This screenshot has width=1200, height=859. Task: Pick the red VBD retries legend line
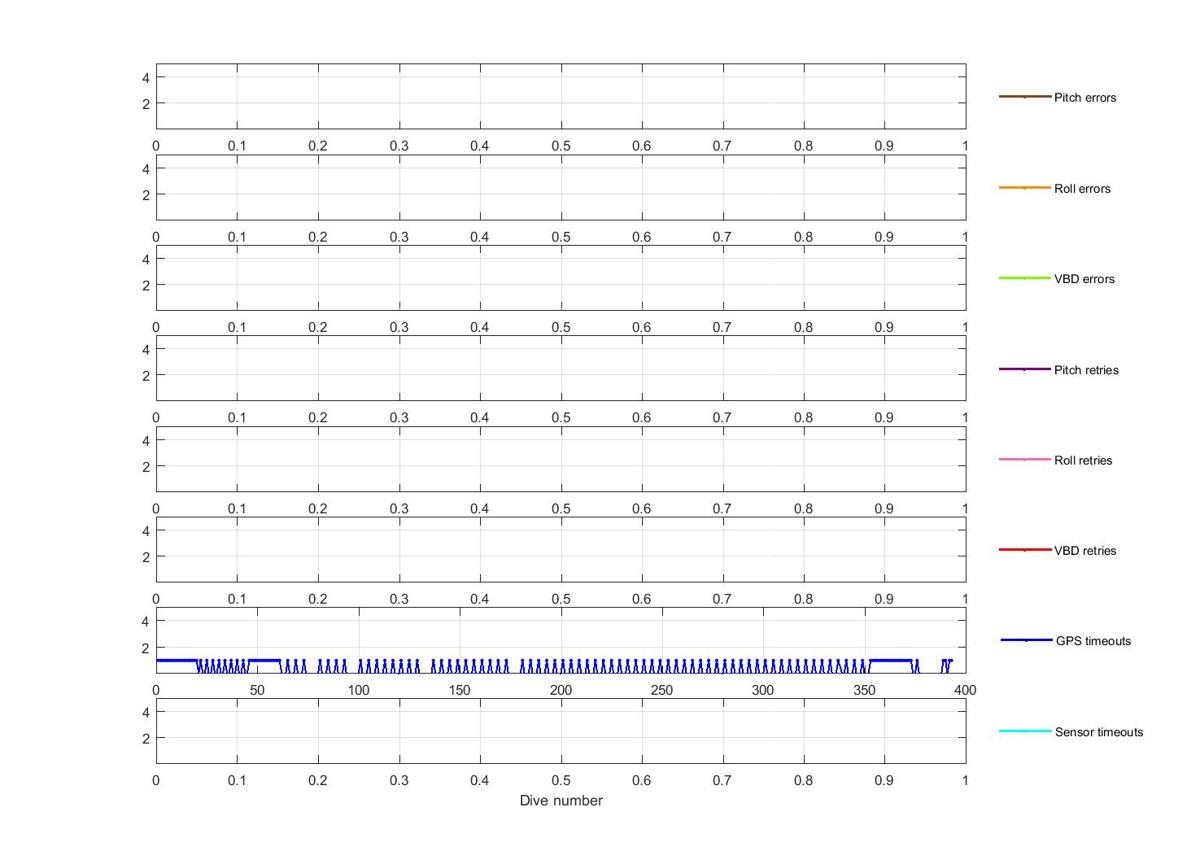click(x=1025, y=550)
